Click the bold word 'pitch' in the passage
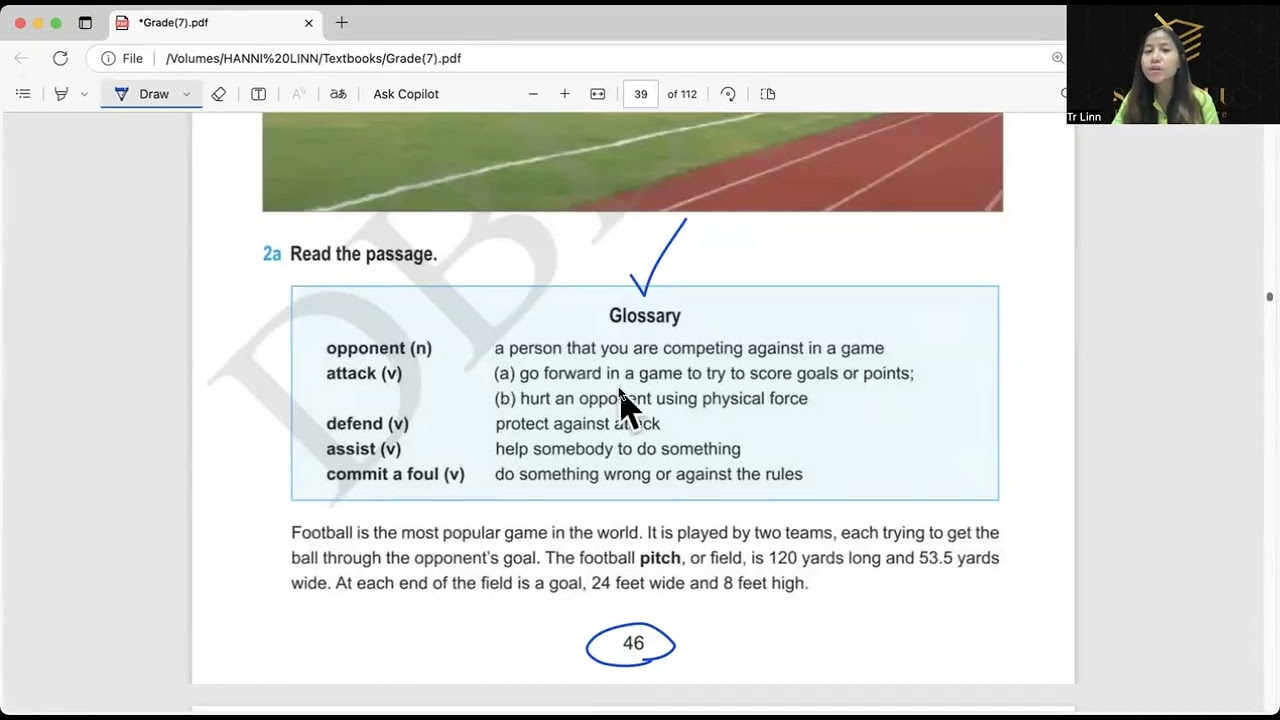This screenshot has width=1280, height=720. click(x=660, y=558)
